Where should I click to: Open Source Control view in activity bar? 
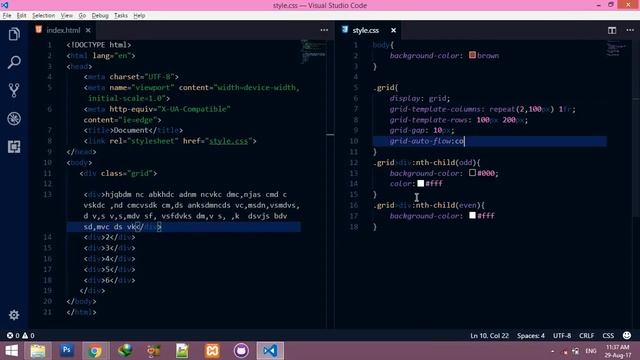pos(14,90)
